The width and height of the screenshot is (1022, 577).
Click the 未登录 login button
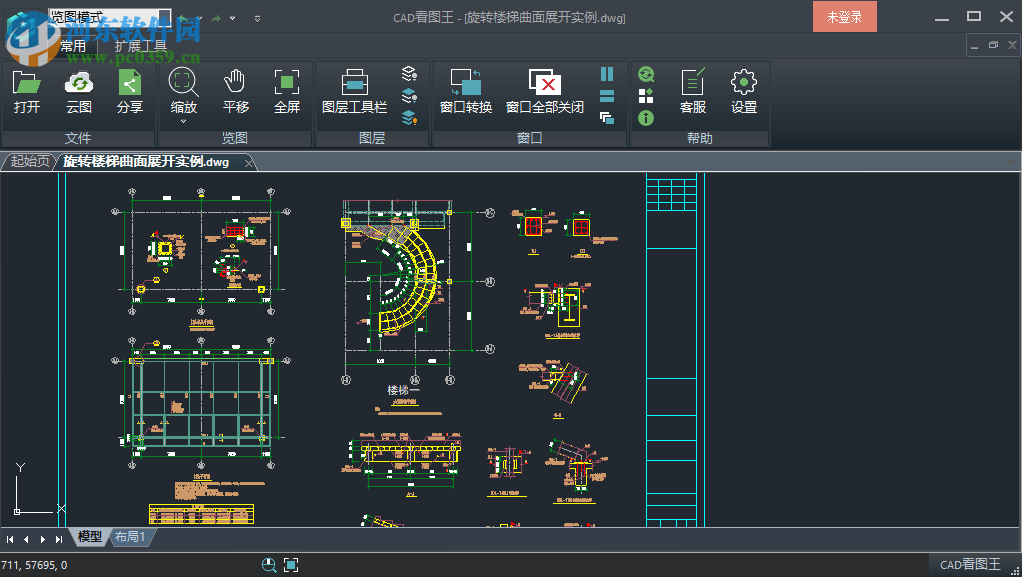pos(845,16)
